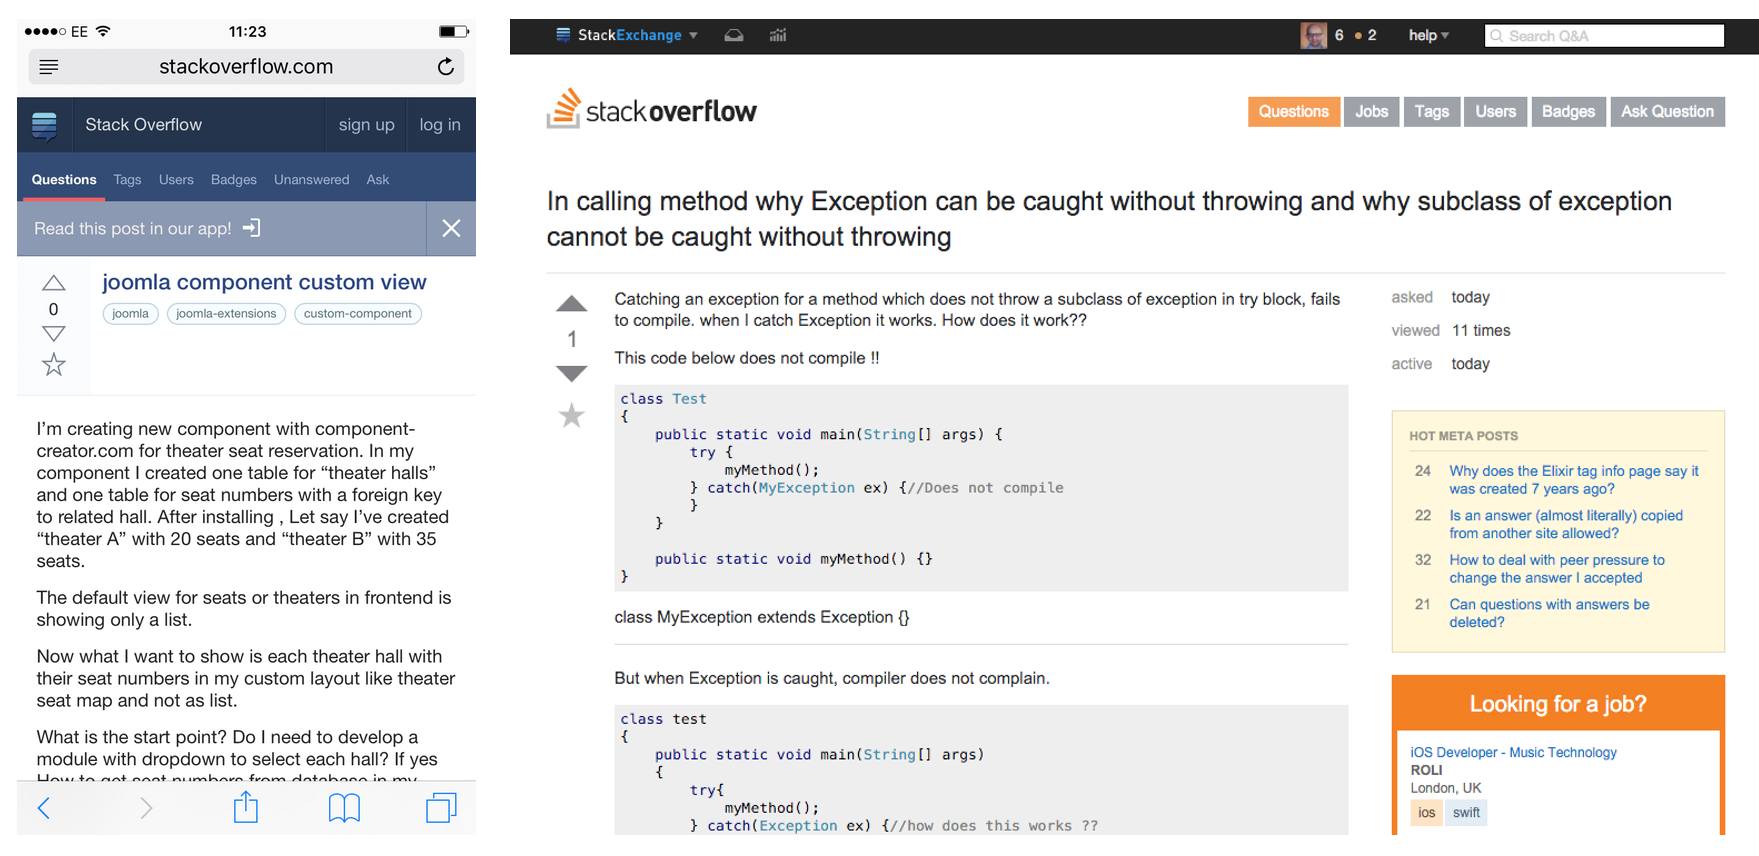Click the swift job tag
Image resolution: width=1759 pixels, height=856 pixels.
click(x=1466, y=812)
